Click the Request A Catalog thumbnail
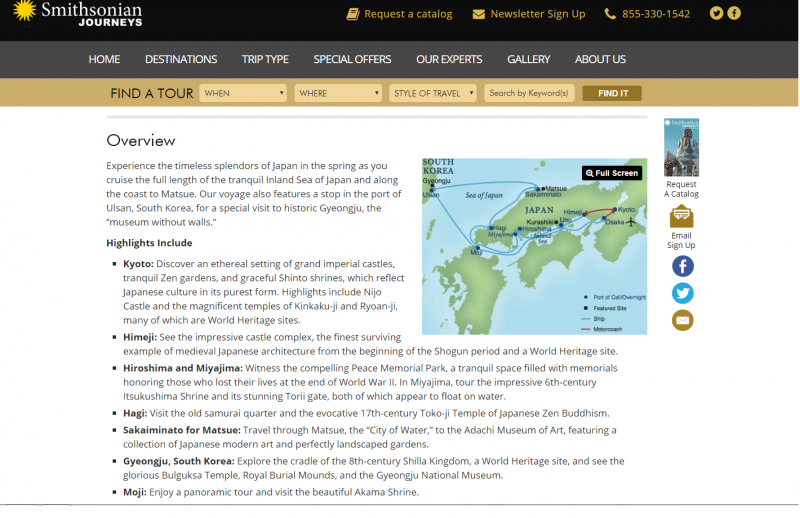Viewport: 800px width, 518px height. [682, 148]
